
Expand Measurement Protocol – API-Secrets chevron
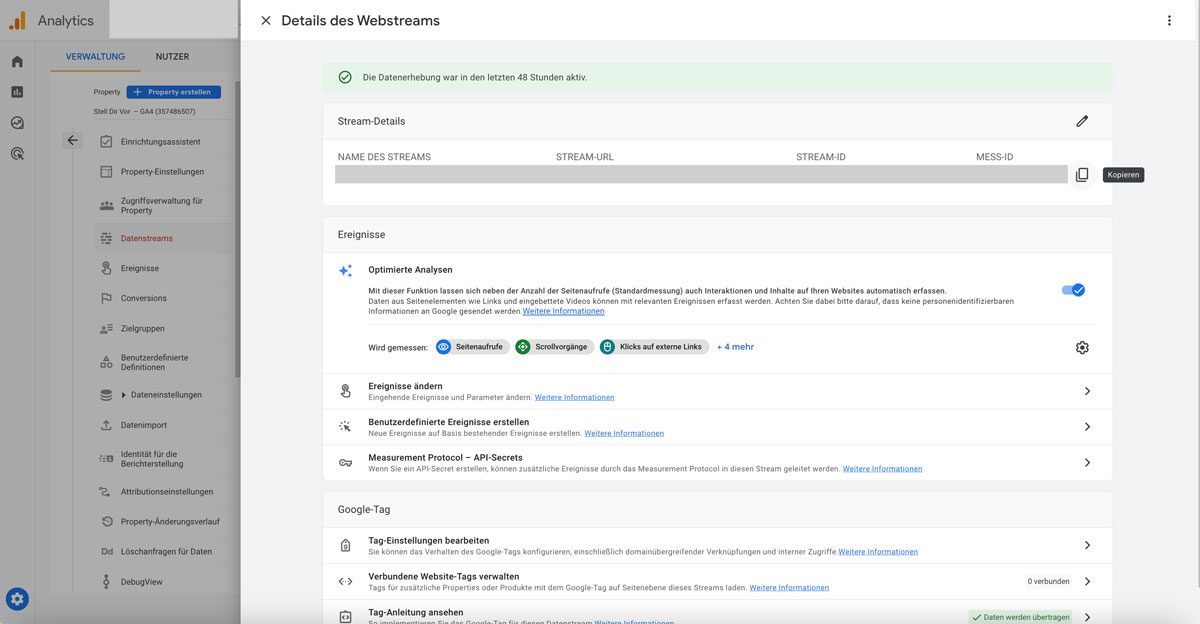[x=1087, y=462]
